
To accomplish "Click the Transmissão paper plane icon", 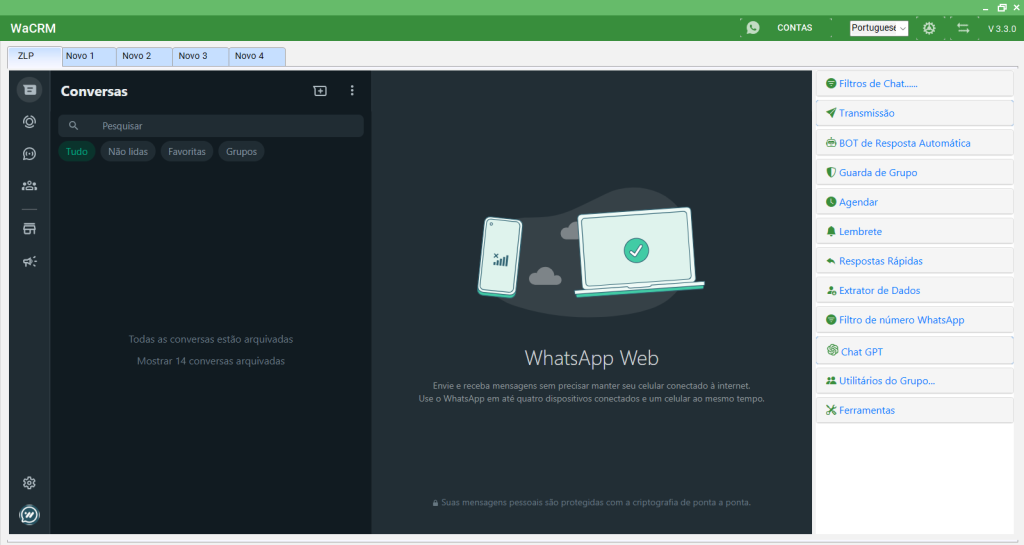I will click(831, 113).
